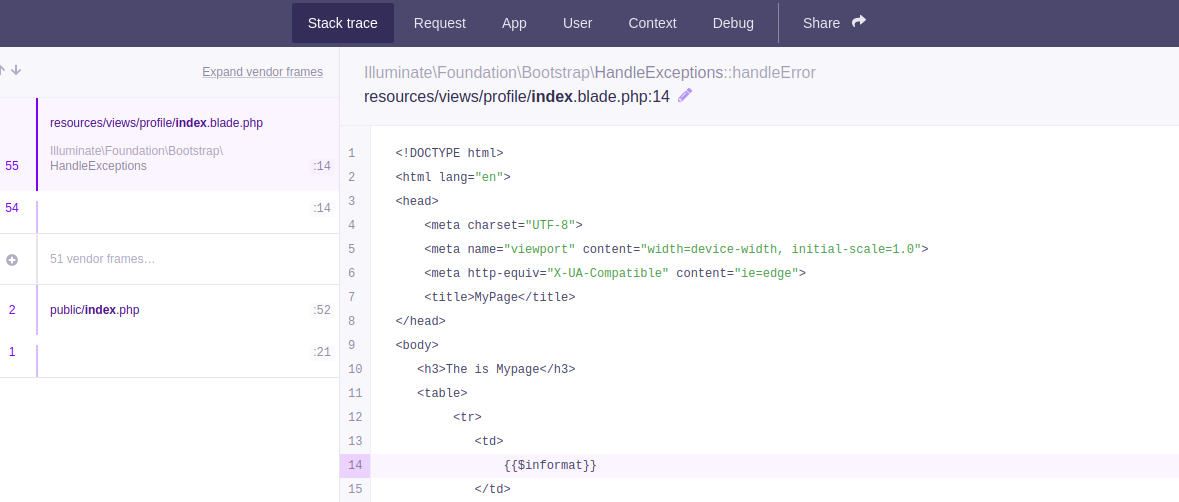Select the User tab
The height and width of the screenshot is (502, 1179).
(577, 23)
